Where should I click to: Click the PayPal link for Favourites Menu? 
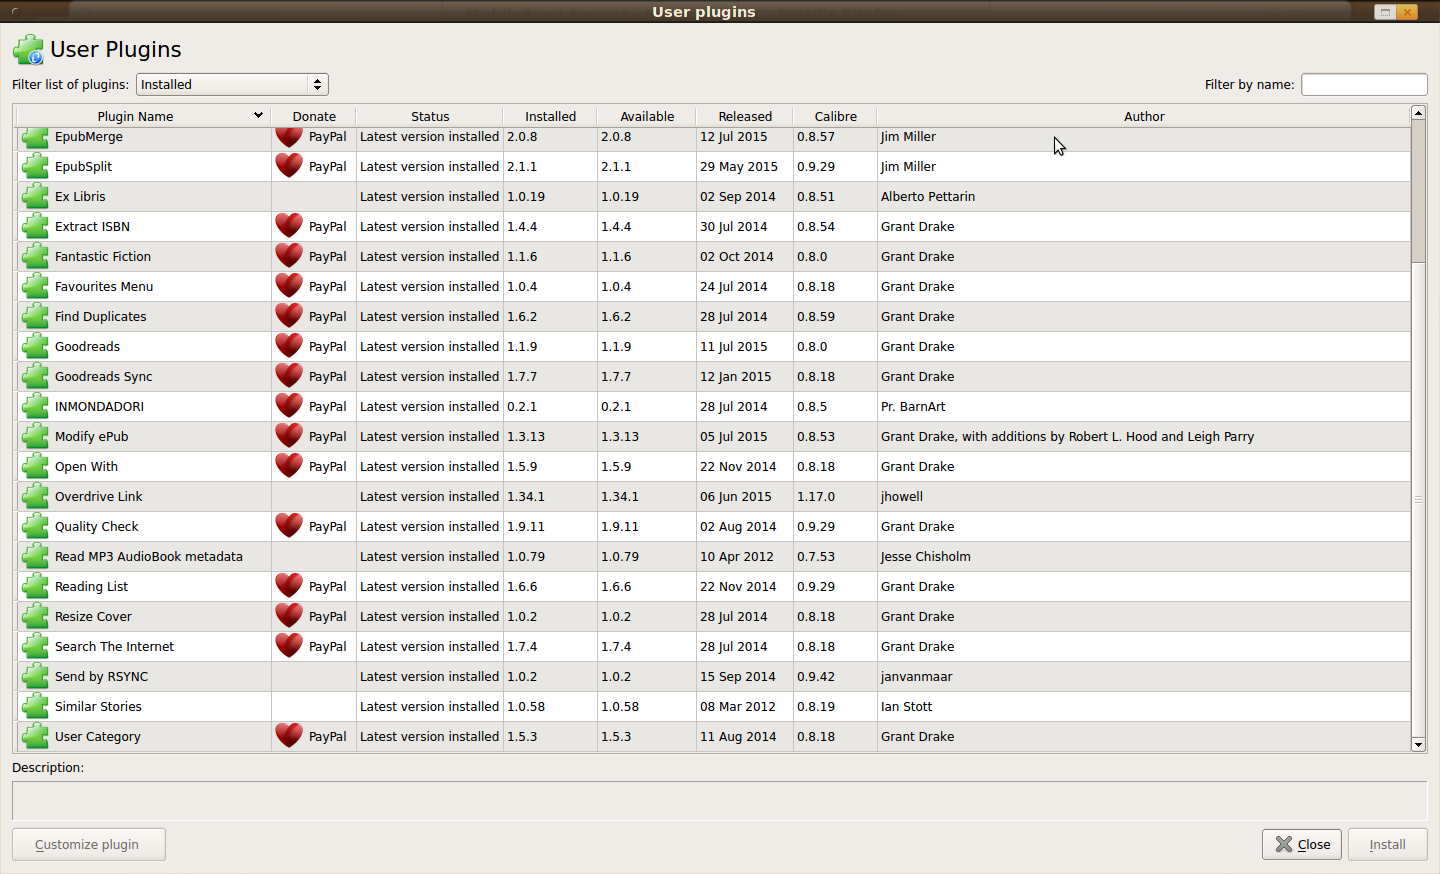(x=327, y=286)
